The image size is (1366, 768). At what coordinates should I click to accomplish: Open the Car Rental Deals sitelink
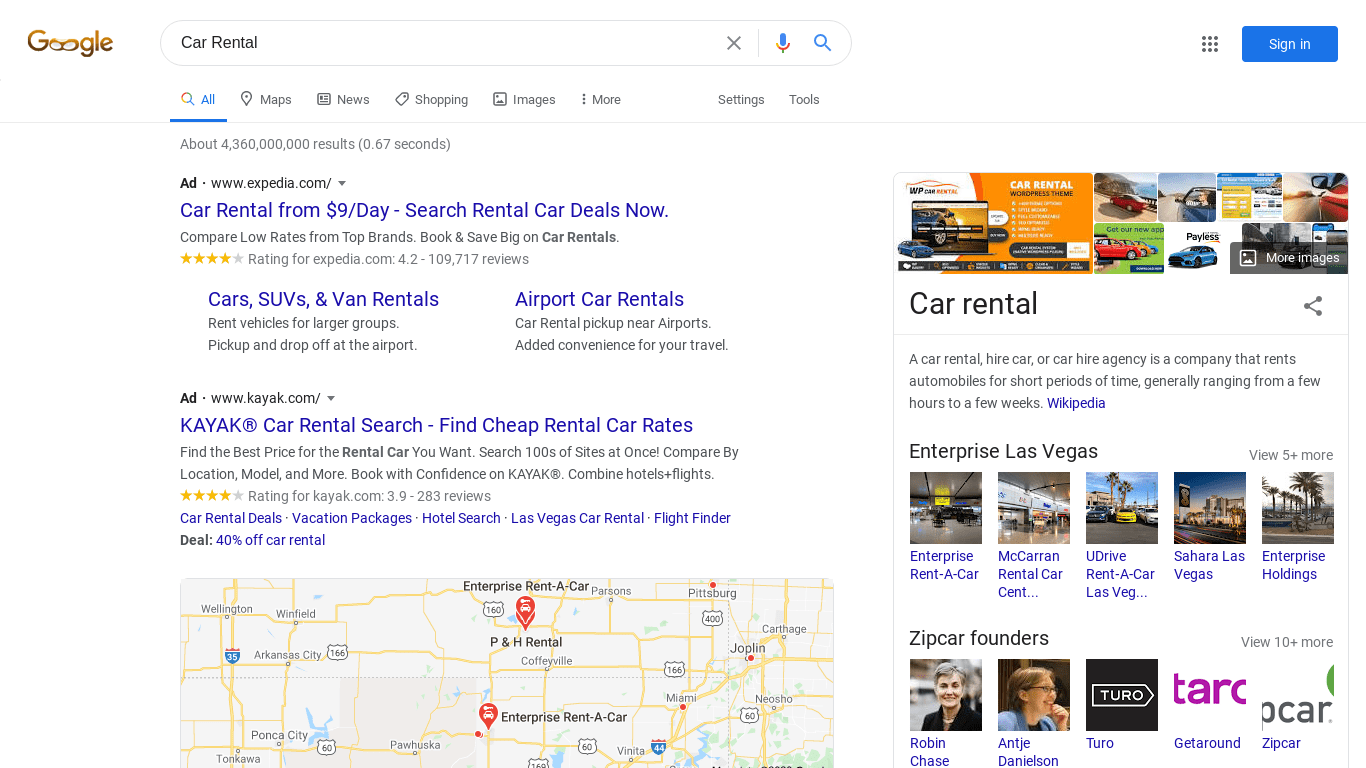point(231,518)
